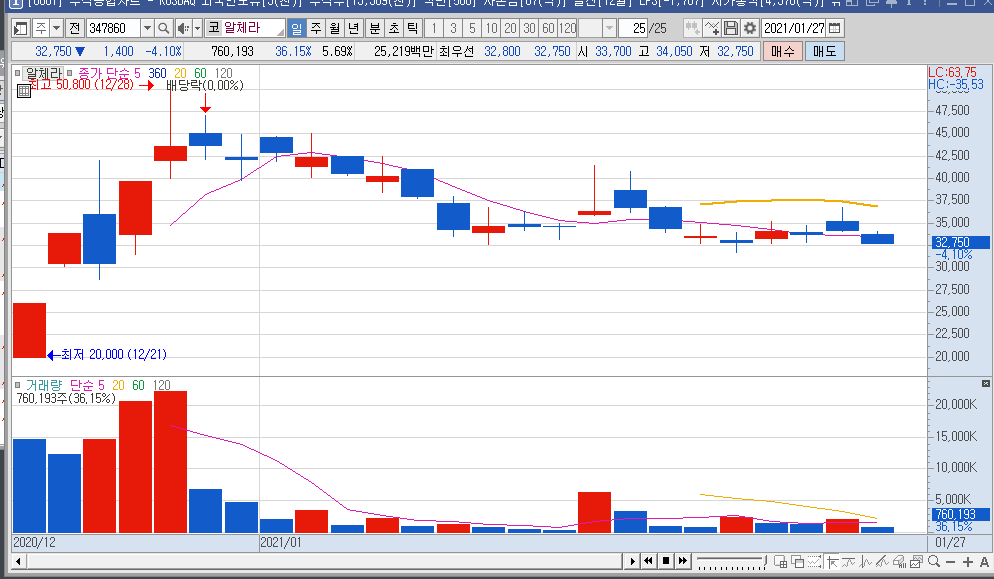
Task: Toggle the side panel layout icon
Action: pyautogui.click(x=21, y=28)
